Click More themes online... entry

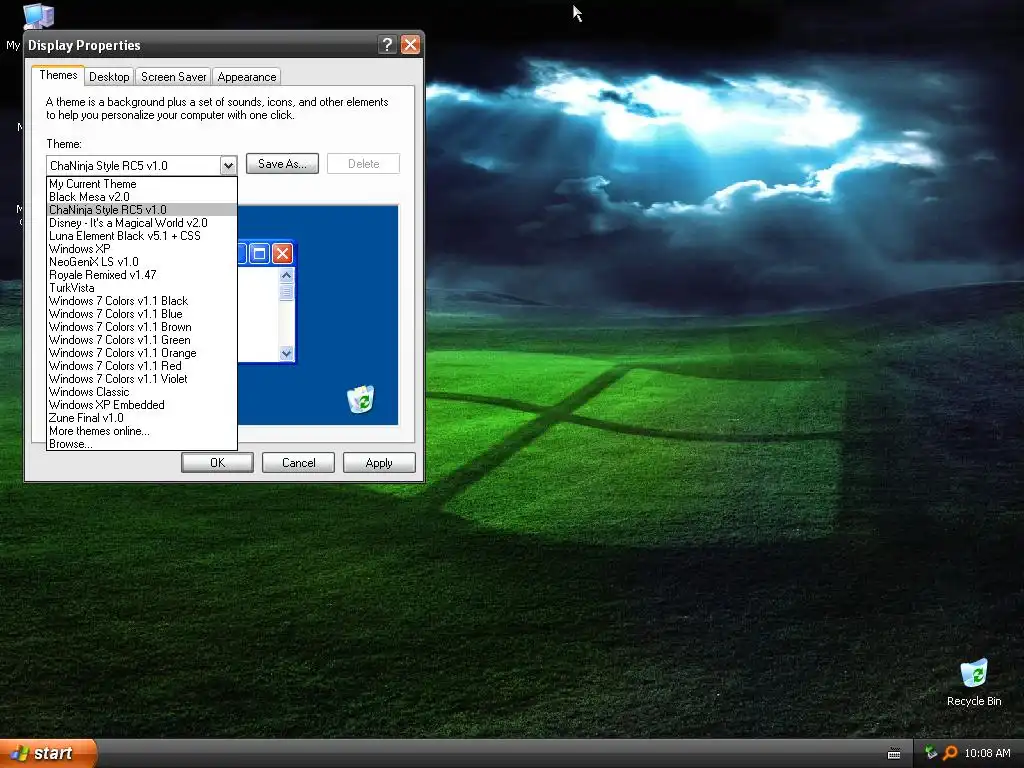point(142,431)
